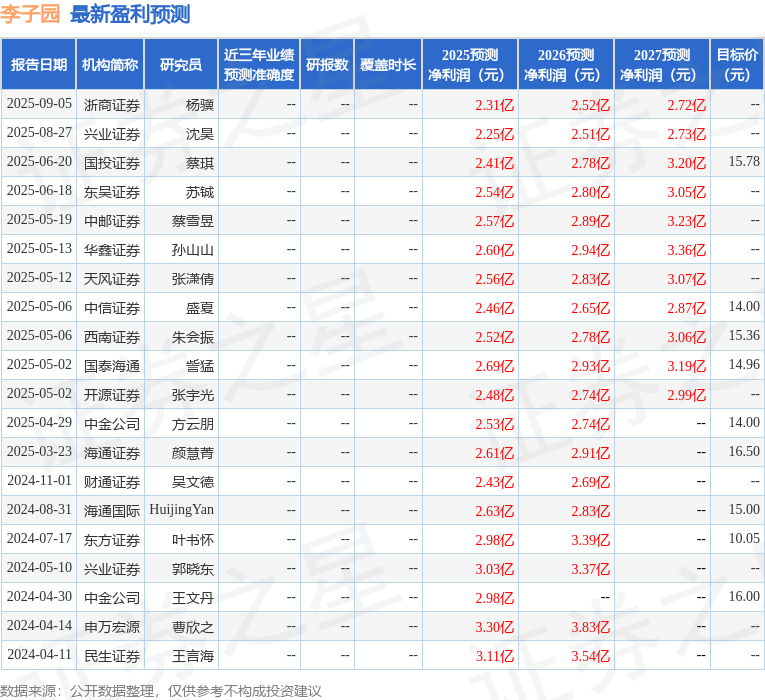Click researcher name 沈昊
This screenshot has width=765, height=700.
click(200, 134)
